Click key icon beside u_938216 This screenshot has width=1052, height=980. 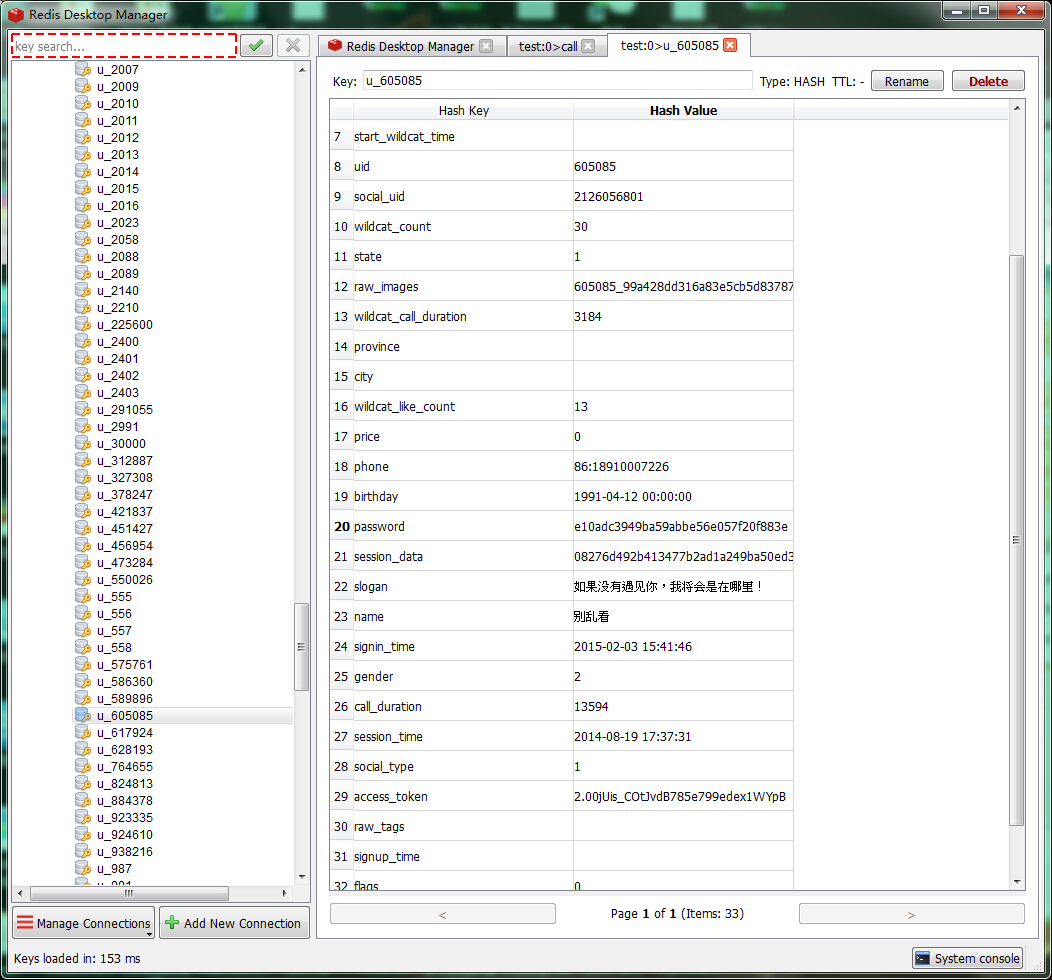83,851
